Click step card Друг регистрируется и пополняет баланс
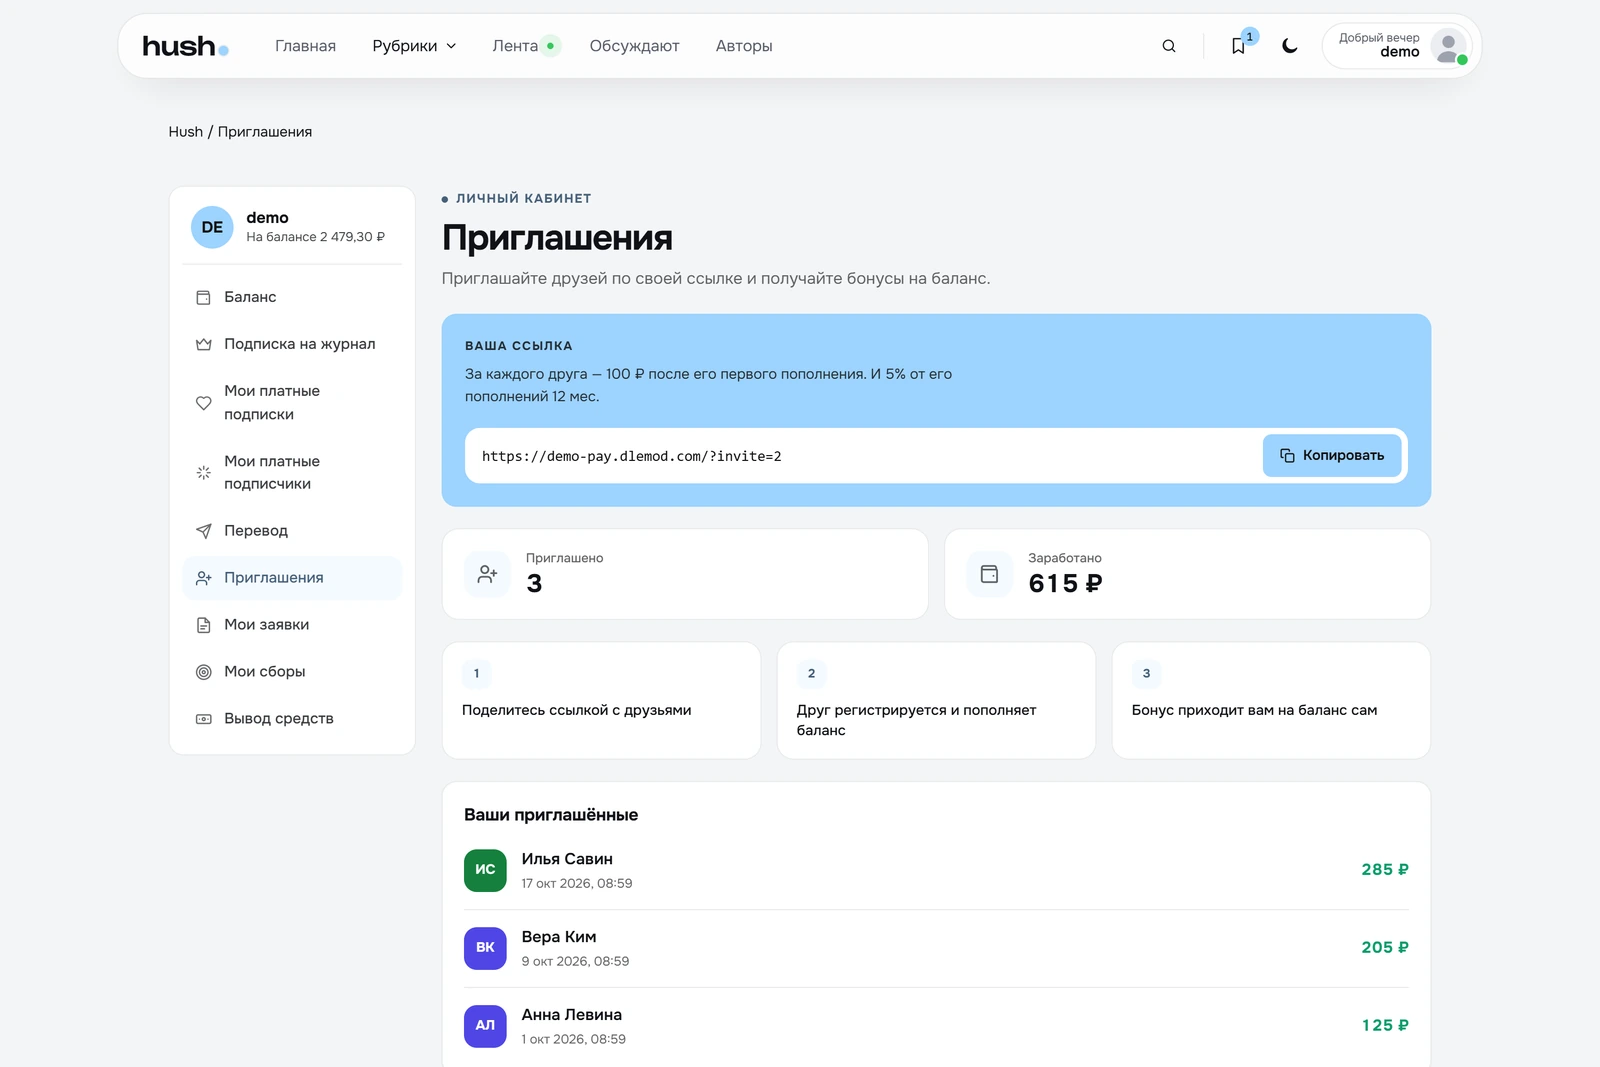 point(936,701)
